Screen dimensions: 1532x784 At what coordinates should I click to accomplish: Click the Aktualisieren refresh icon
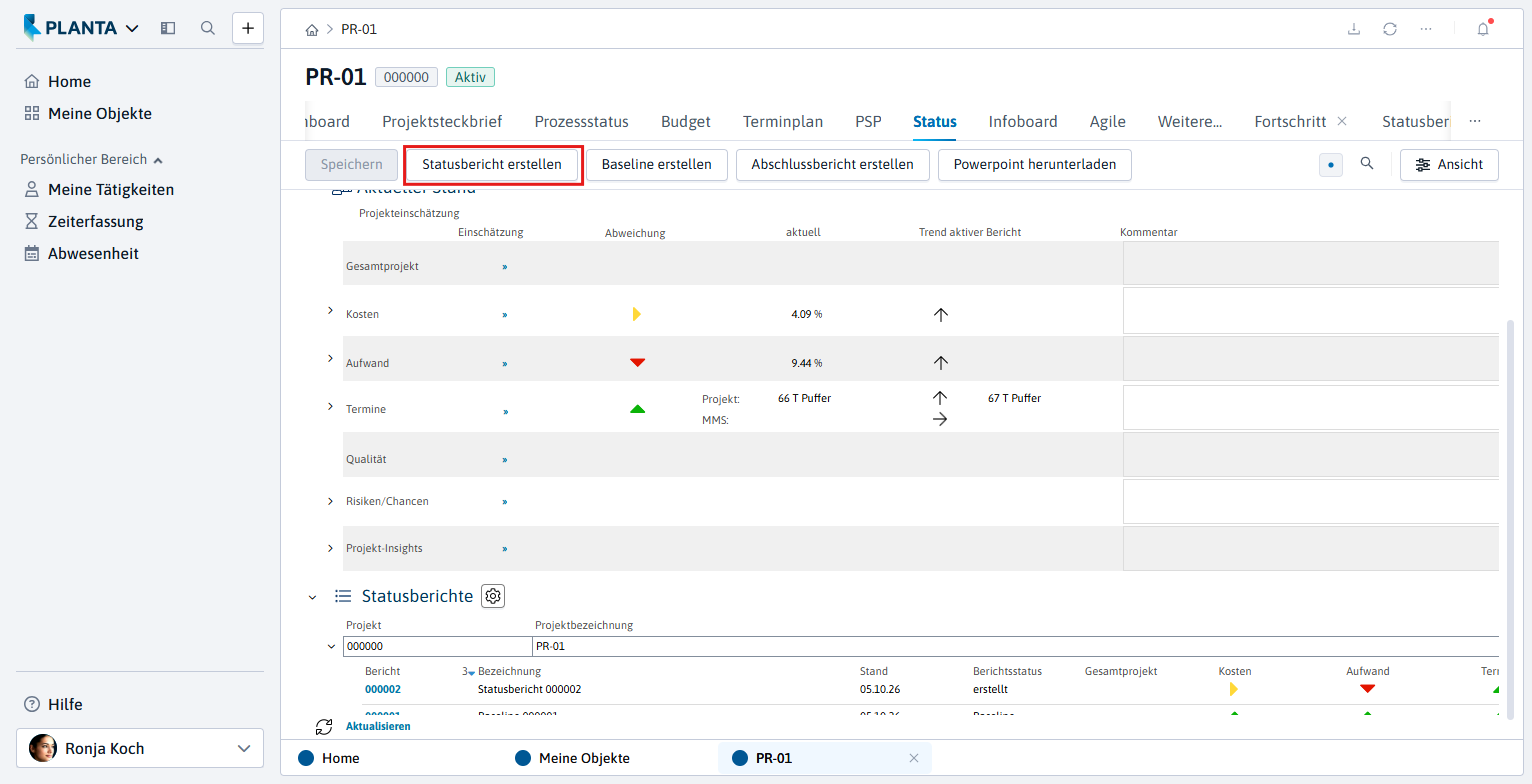point(323,727)
